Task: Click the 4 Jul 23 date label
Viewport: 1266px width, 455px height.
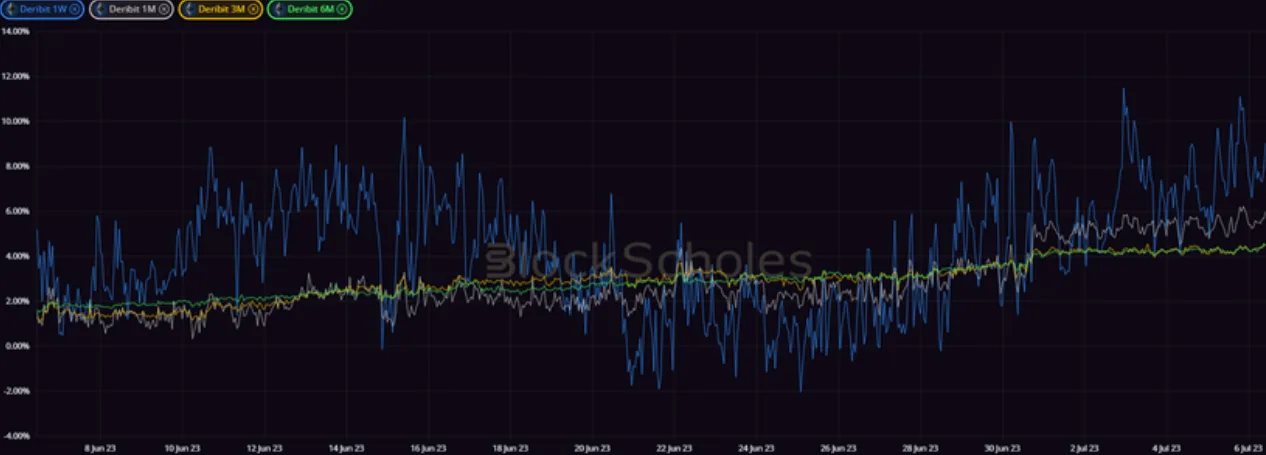Action: click(x=1167, y=449)
